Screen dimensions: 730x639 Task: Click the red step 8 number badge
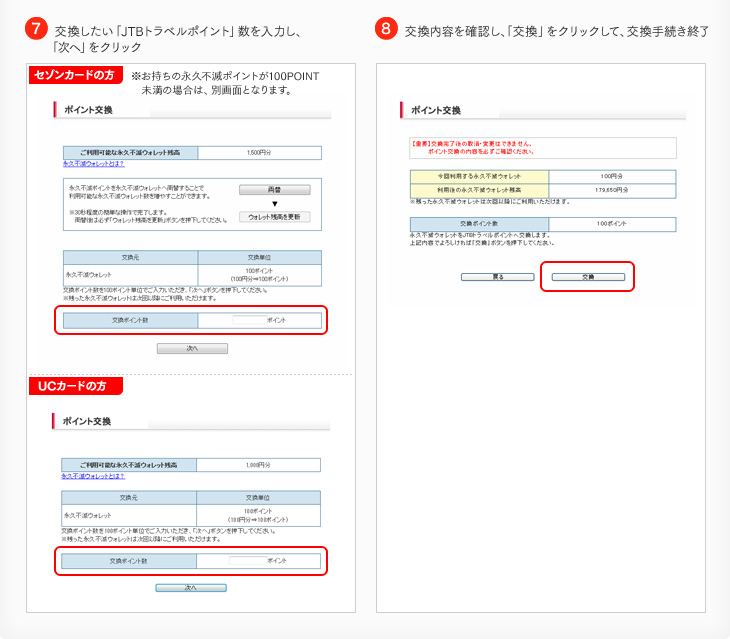tap(387, 29)
